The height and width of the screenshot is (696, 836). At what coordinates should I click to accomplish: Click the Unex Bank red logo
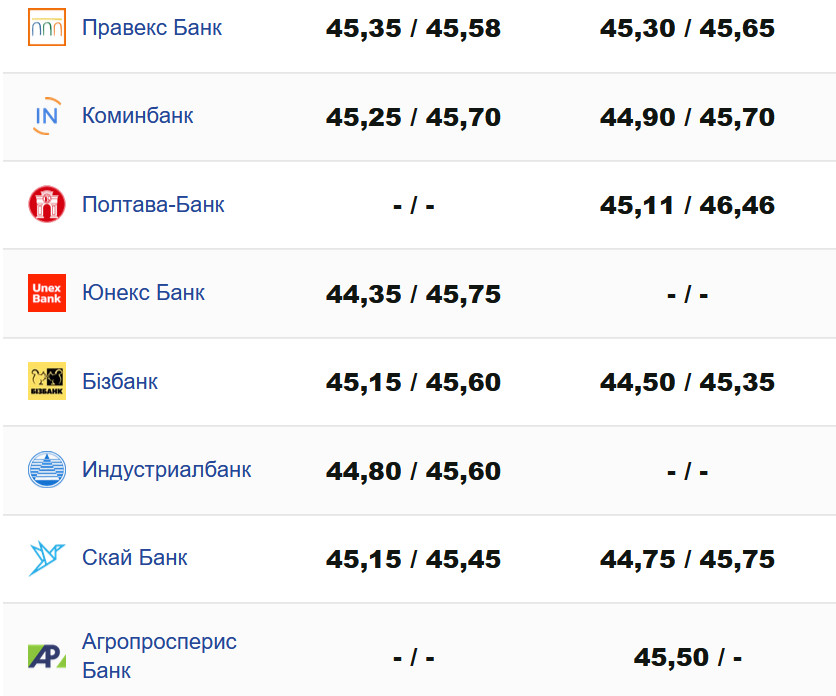click(x=47, y=293)
